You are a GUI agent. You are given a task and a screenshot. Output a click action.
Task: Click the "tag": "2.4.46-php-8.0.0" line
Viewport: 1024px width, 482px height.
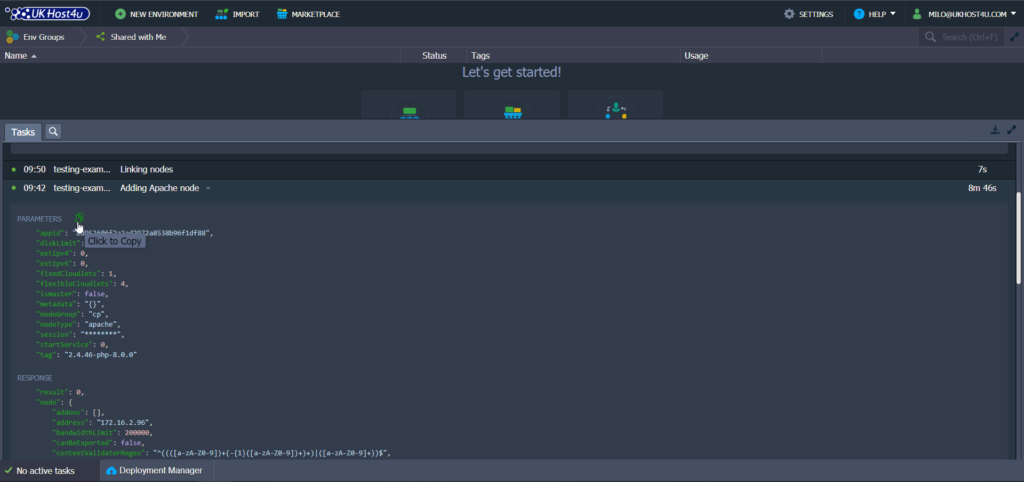point(87,355)
